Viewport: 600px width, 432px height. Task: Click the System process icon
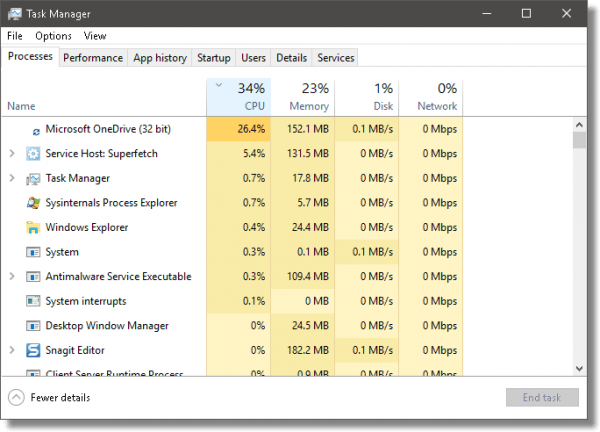(x=33, y=252)
